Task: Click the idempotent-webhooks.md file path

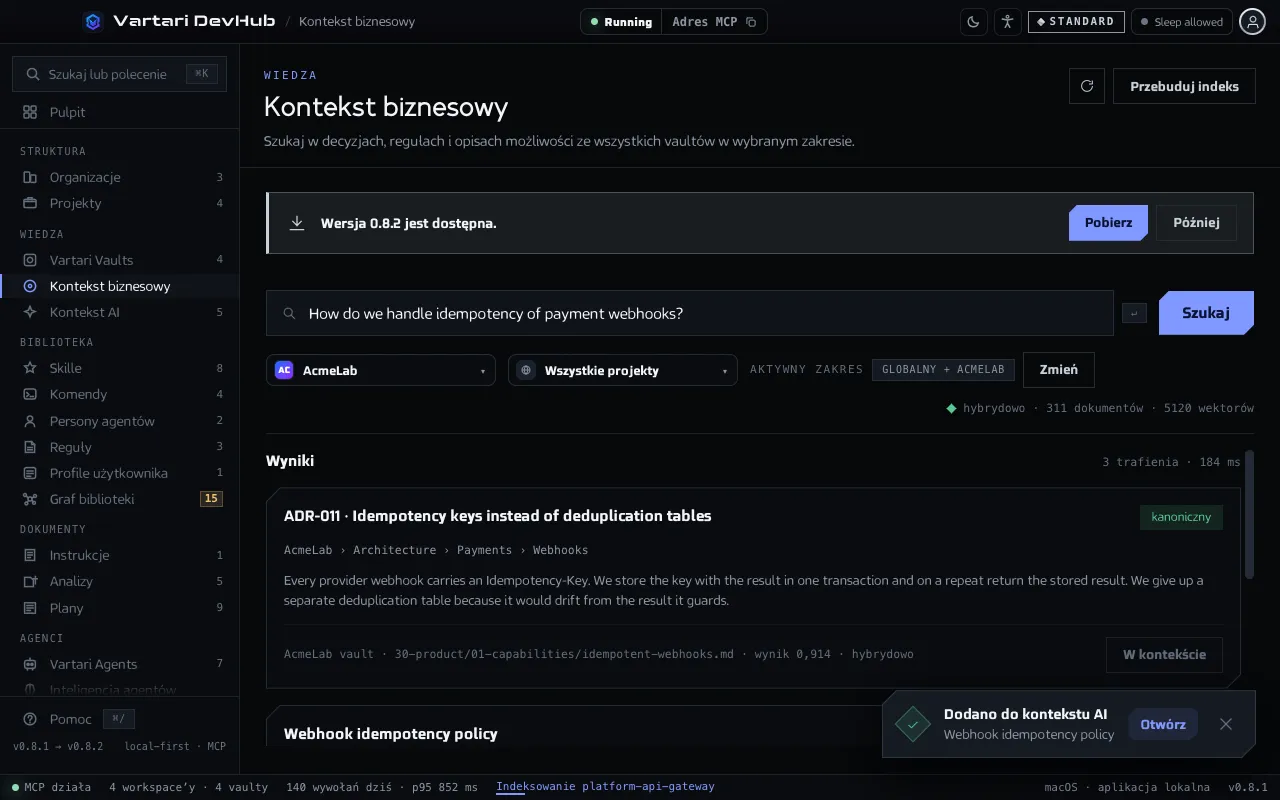Action: coord(564,654)
